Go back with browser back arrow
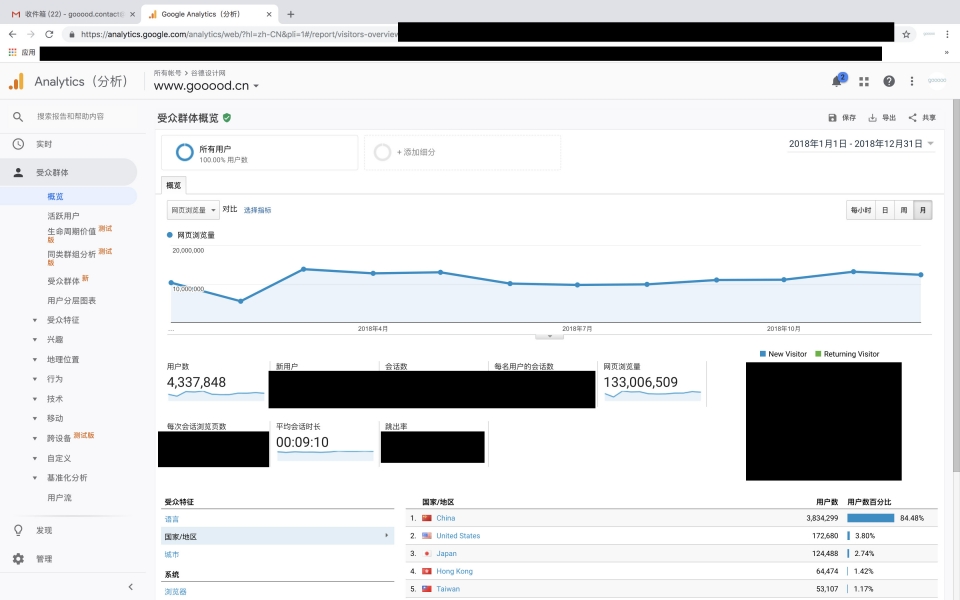The height and width of the screenshot is (600, 960). point(12,34)
